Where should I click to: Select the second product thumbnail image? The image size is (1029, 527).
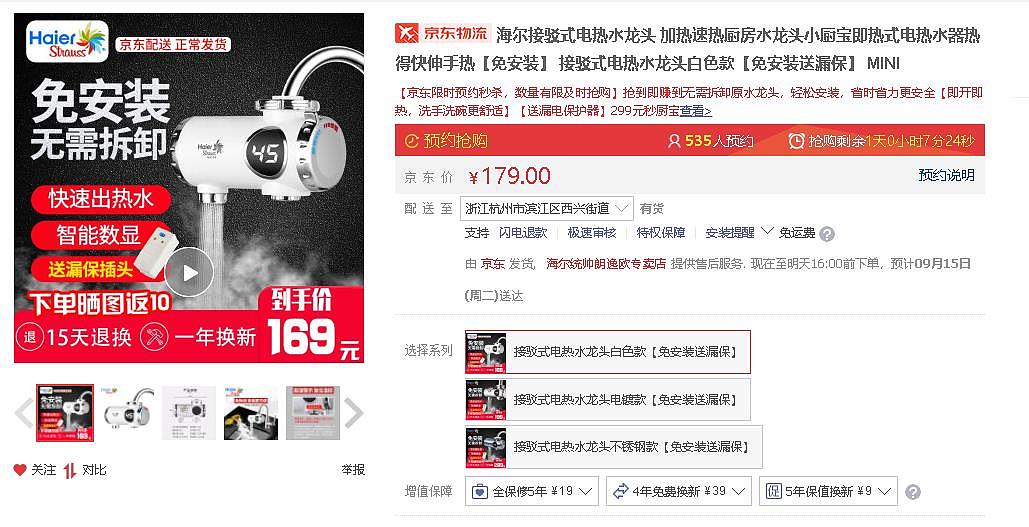pyautogui.click(x=127, y=413)
